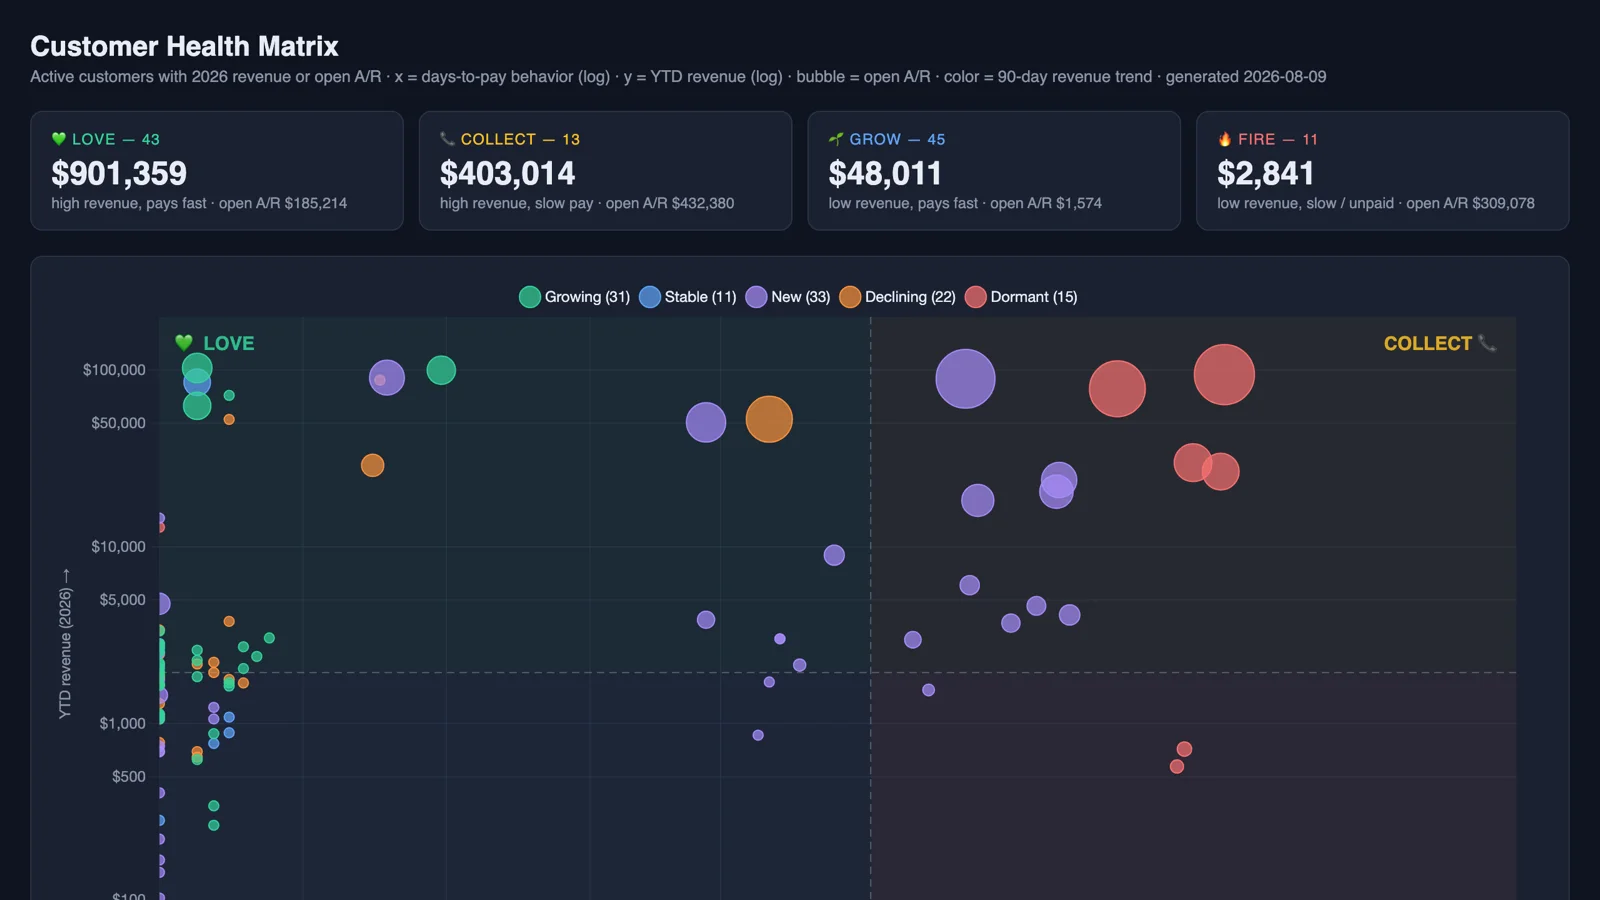Click the $500 y-axis label
Screen dimensions: 1600x900
pos(128,777)
